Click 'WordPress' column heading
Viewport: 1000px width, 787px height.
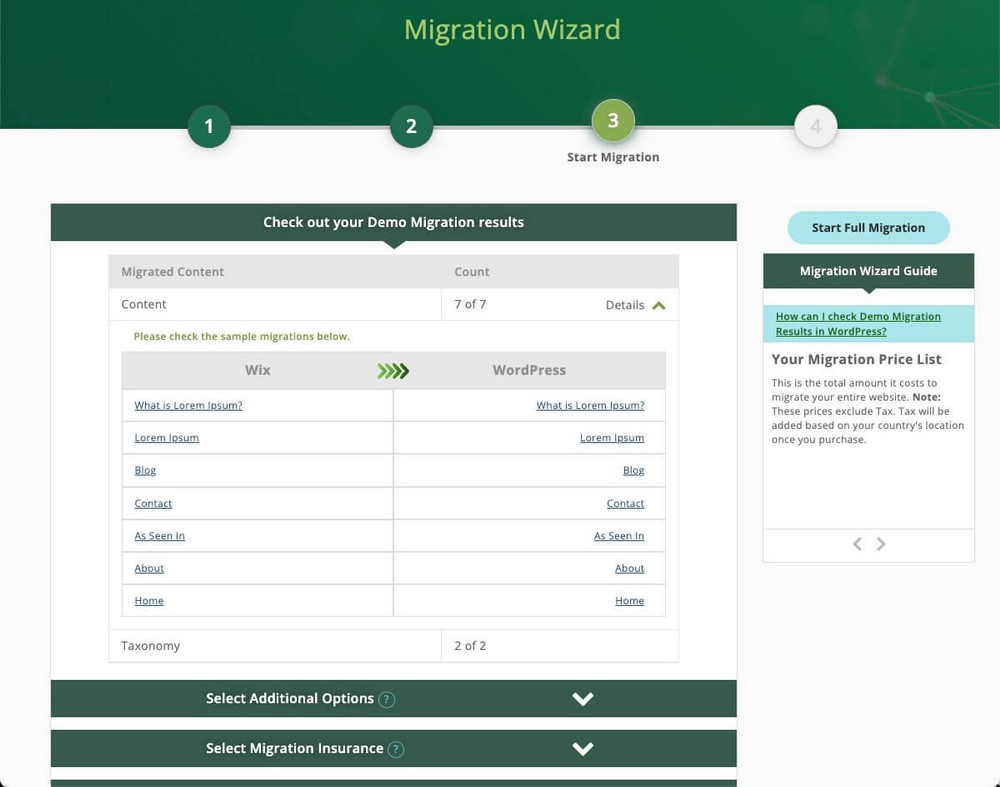point(529,370)
